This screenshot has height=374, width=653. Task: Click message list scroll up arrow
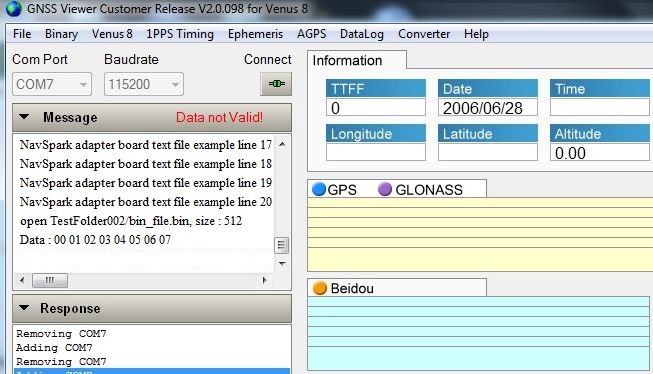click(282, 145)
